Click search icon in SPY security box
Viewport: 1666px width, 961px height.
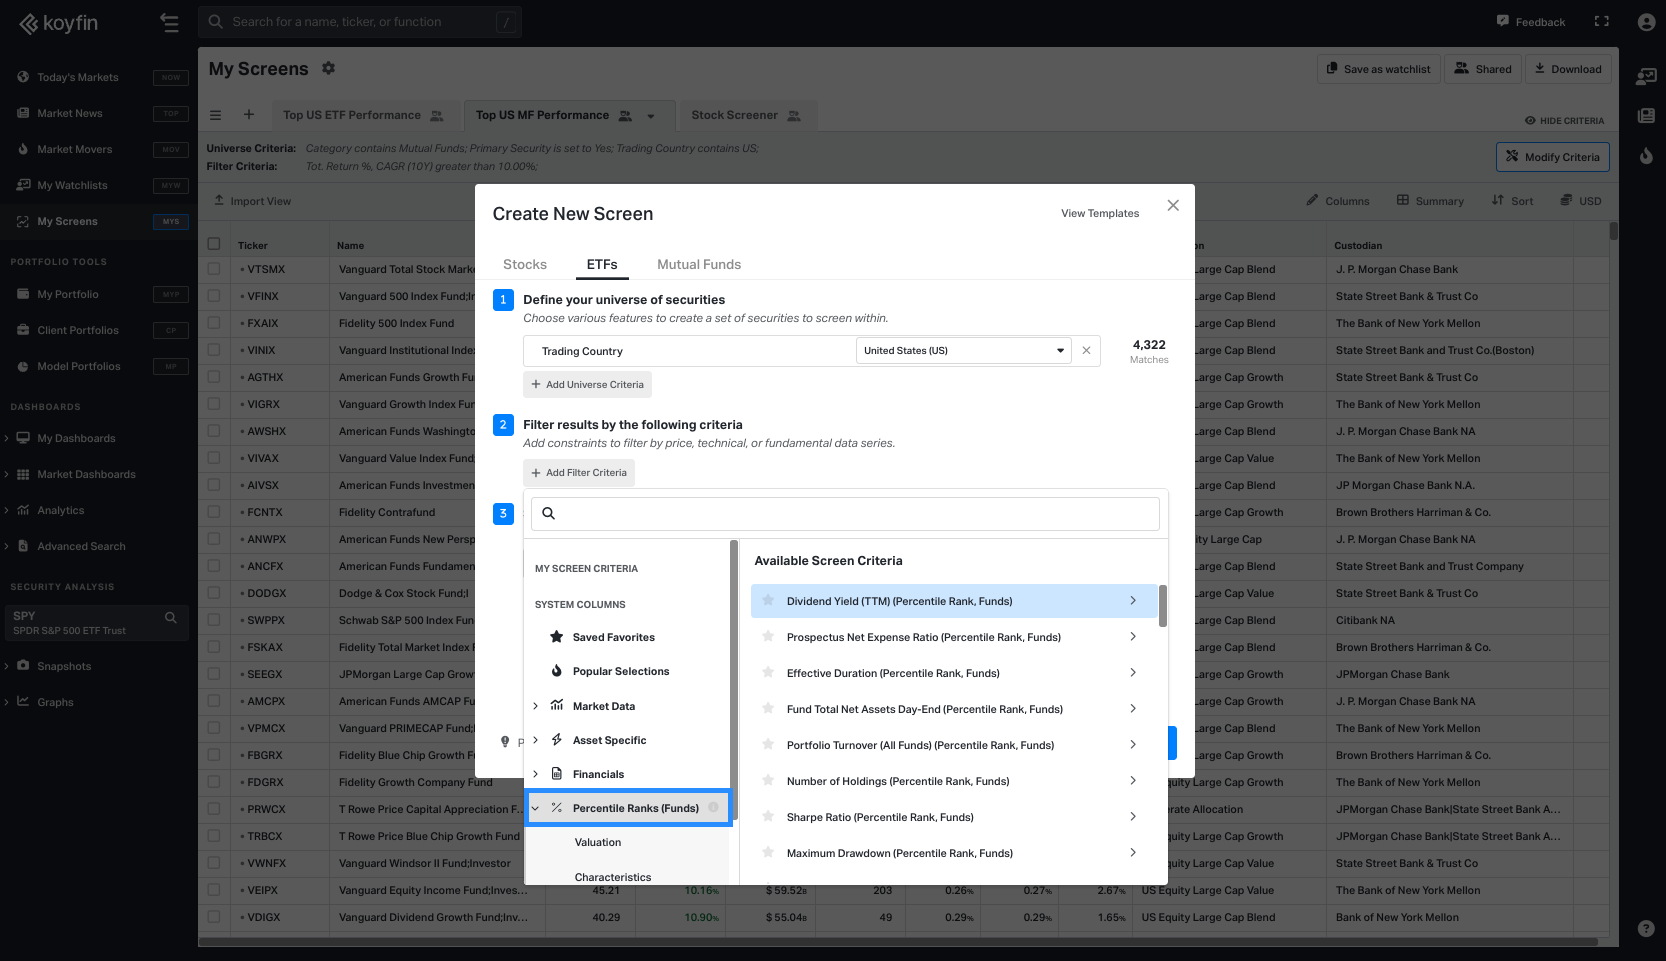coord(171,618)
